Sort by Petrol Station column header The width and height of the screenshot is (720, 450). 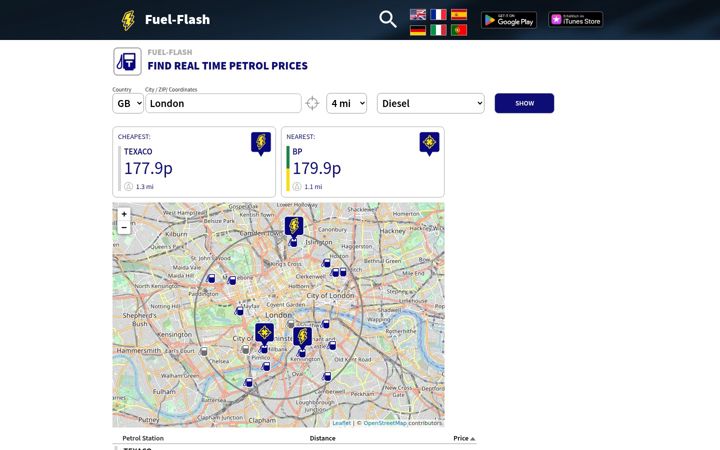point(143,438)
